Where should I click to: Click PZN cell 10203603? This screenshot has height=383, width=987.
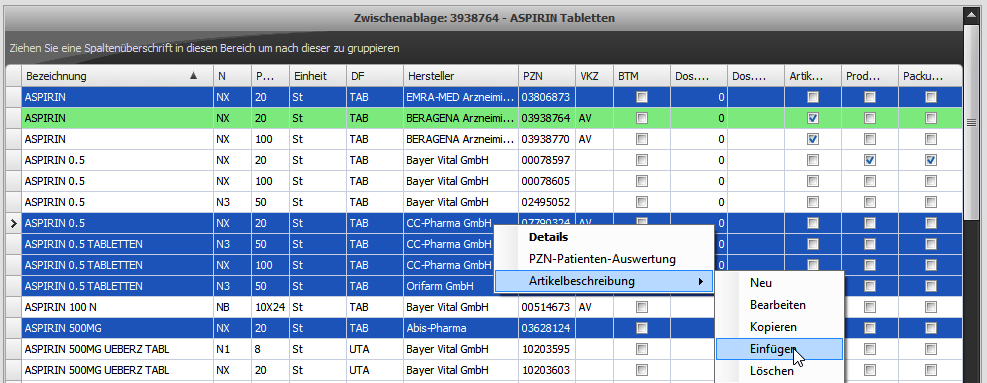(x=547, y=370)
